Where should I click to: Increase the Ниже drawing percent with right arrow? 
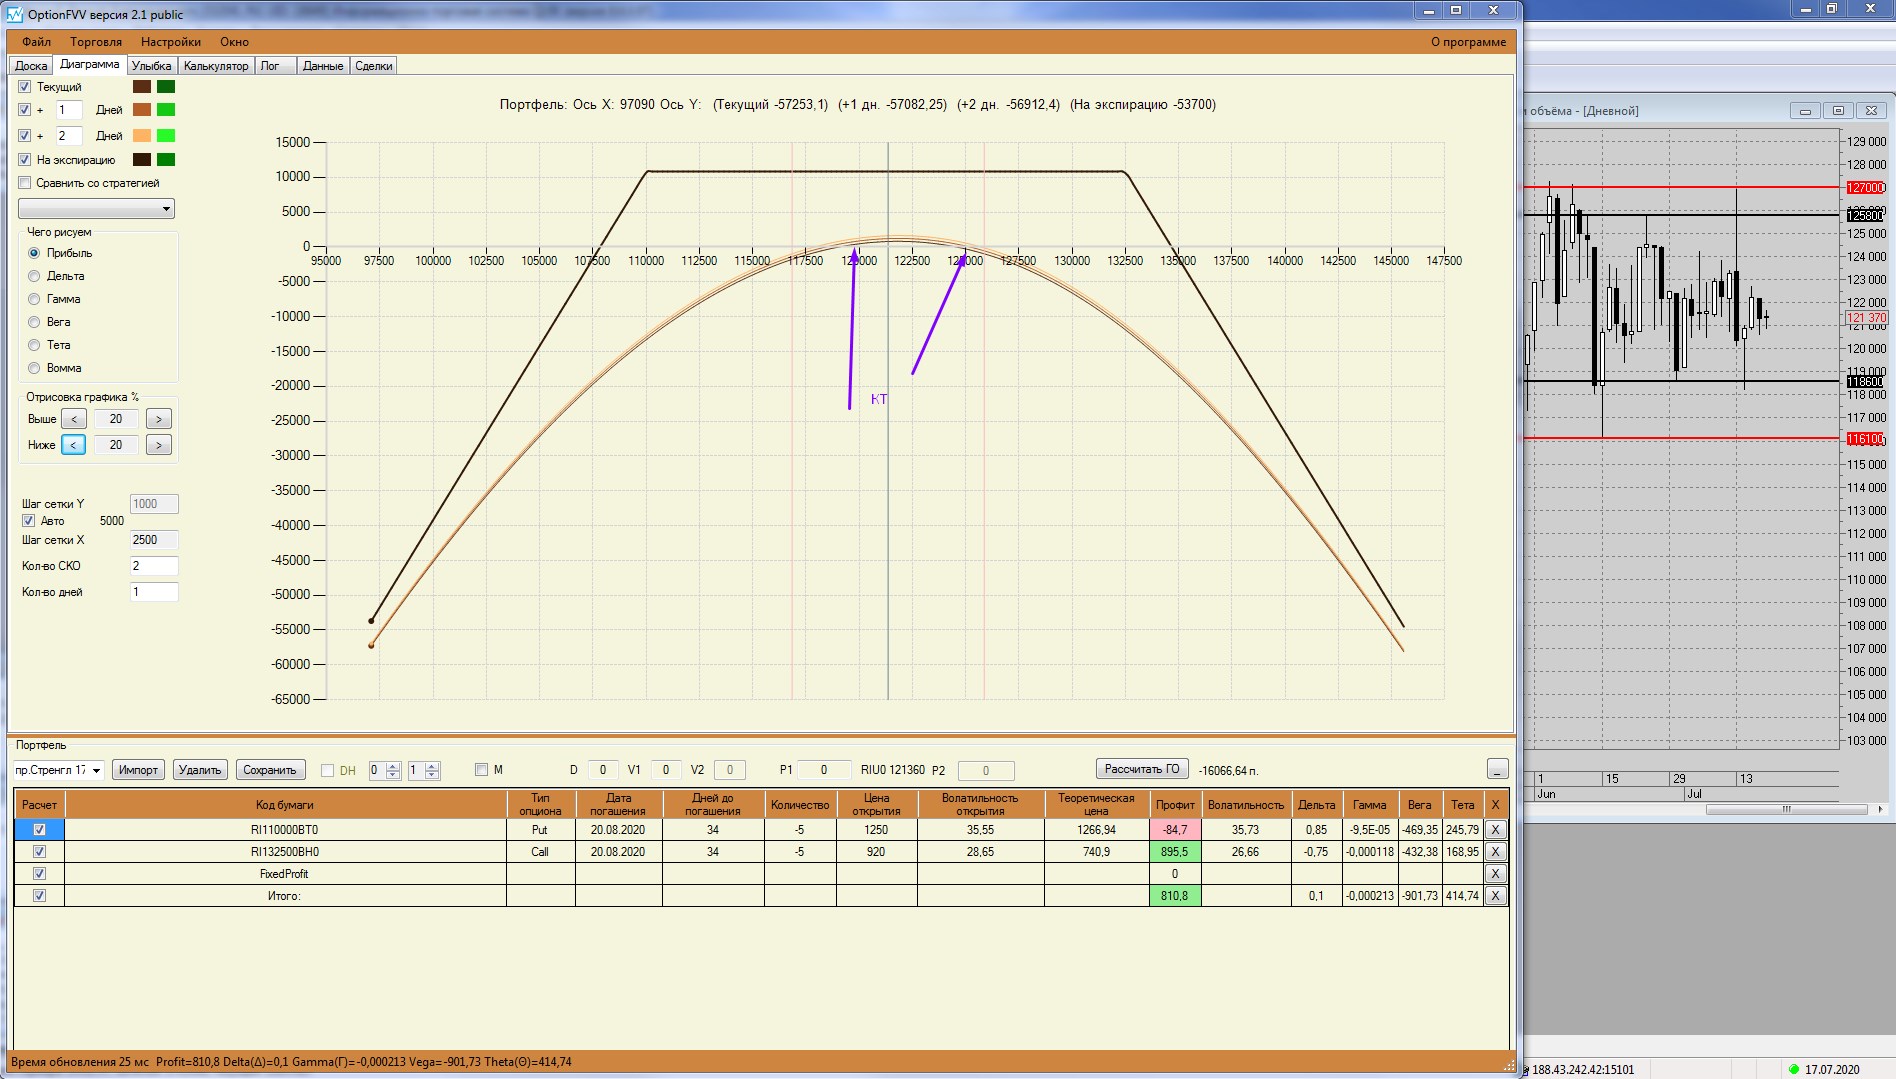tap(159, 445)
